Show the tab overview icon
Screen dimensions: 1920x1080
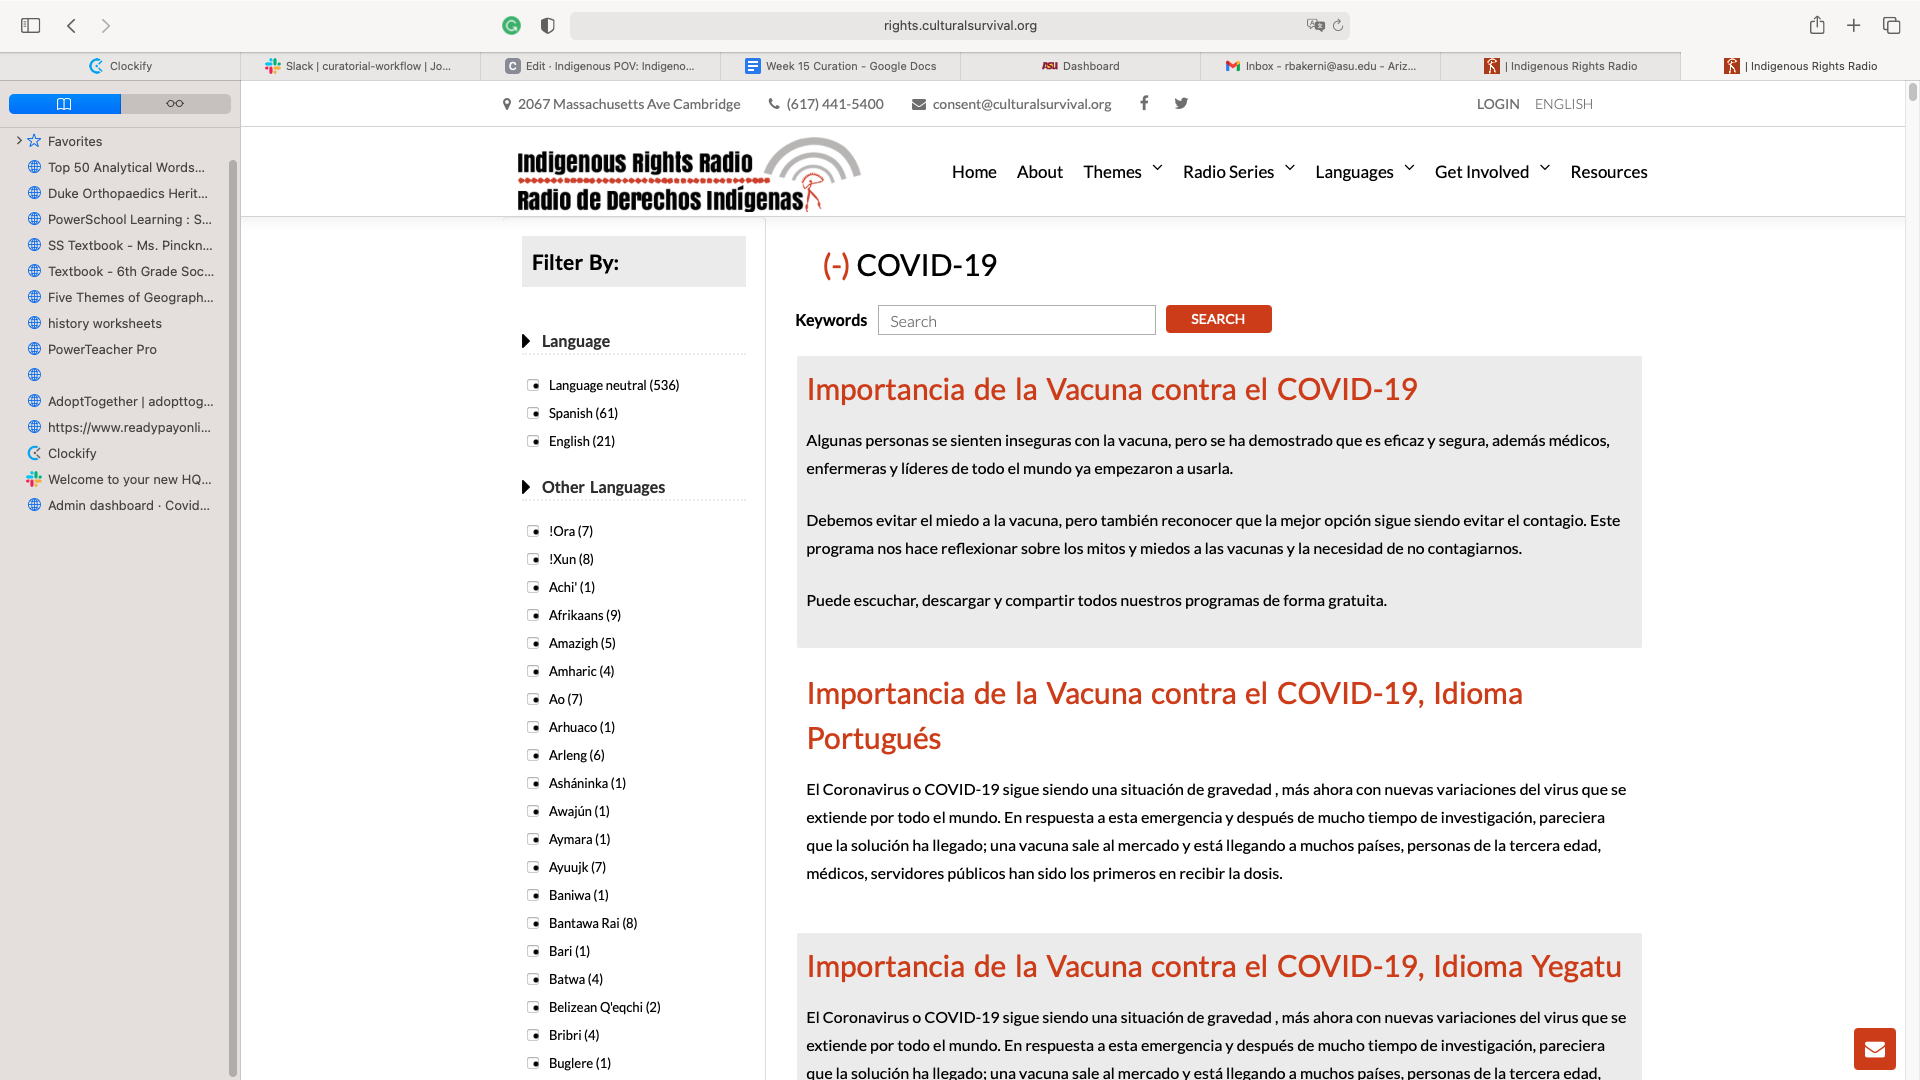[x=1891, y=25]
